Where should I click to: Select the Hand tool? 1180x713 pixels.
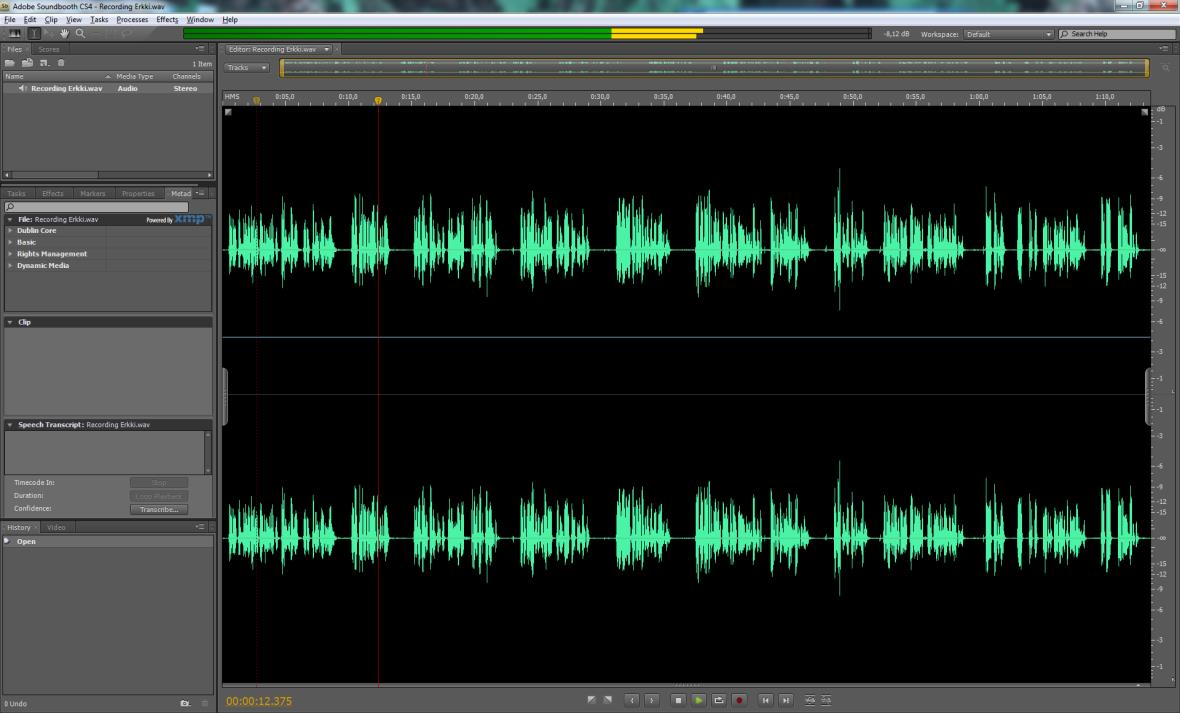[65, 33]
